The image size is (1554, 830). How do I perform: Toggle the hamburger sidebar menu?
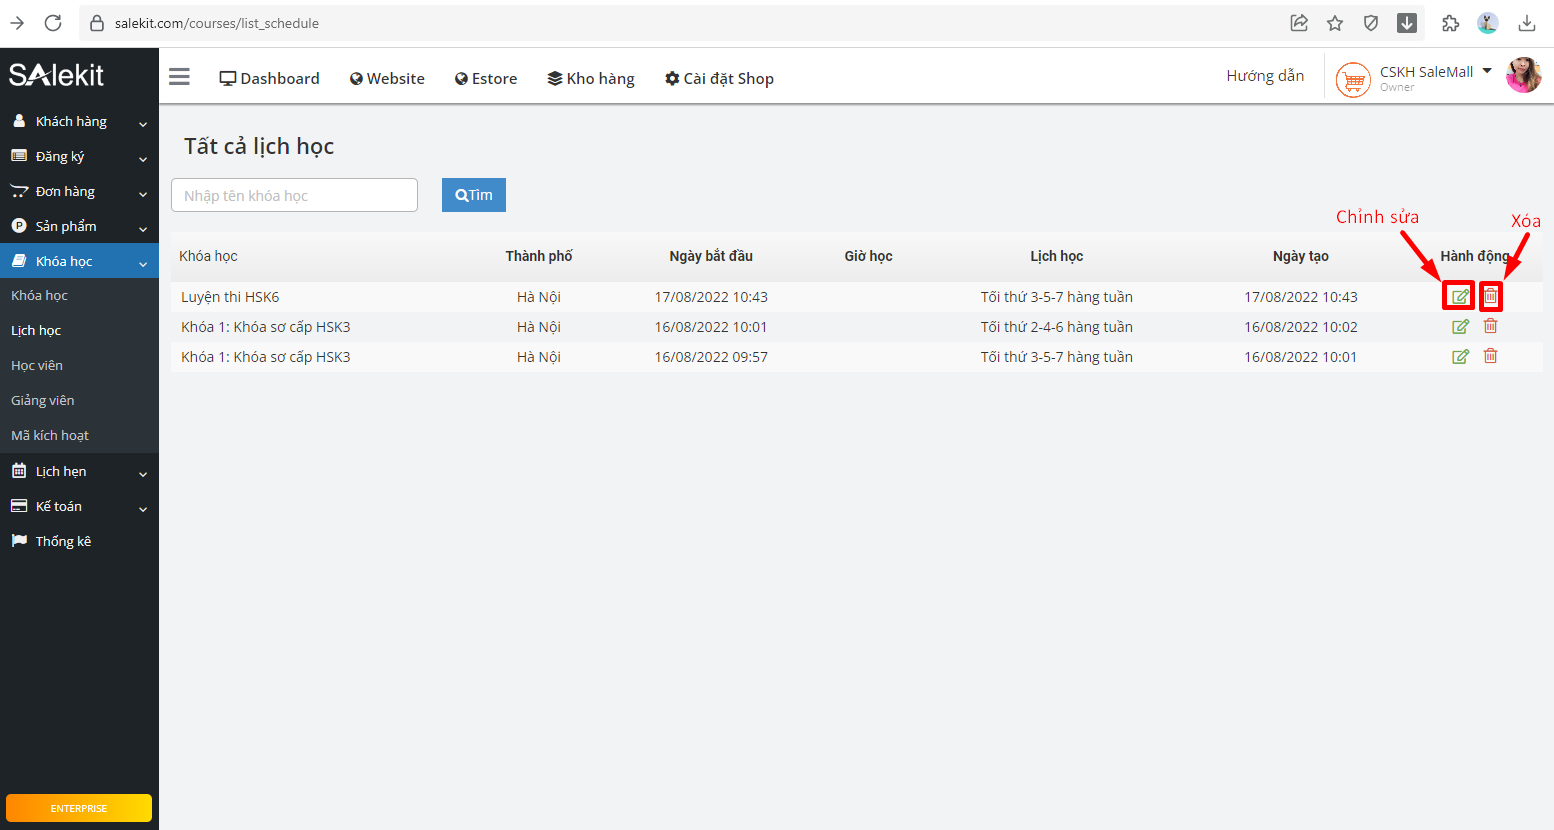(x=179, y=77)
